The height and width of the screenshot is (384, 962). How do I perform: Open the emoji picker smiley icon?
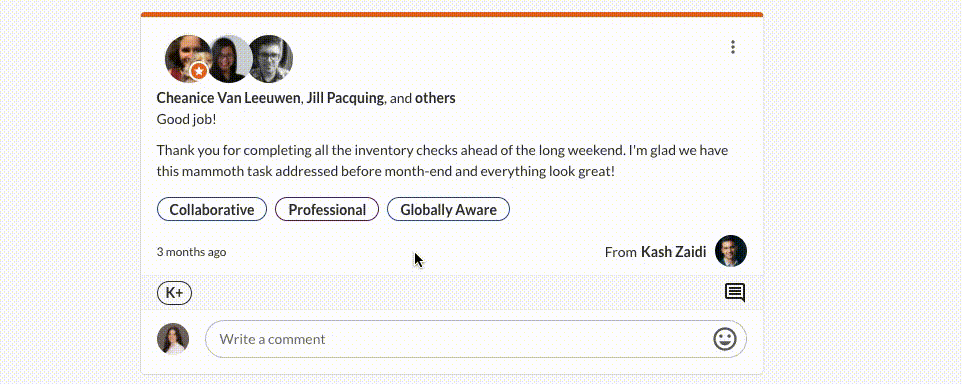[x=725, y=339]
